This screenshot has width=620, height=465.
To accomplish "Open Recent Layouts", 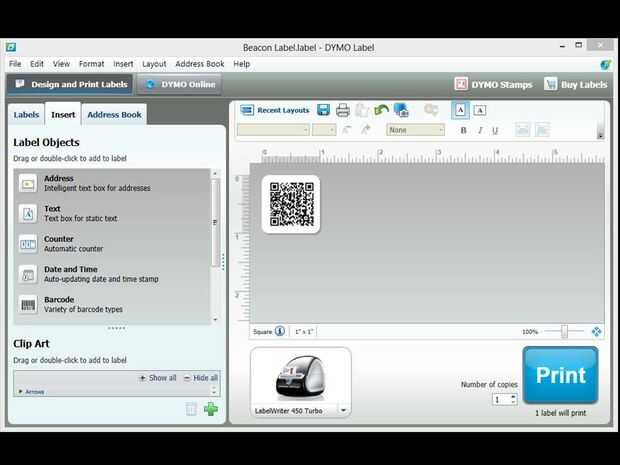I will click(x=275, y=110).
